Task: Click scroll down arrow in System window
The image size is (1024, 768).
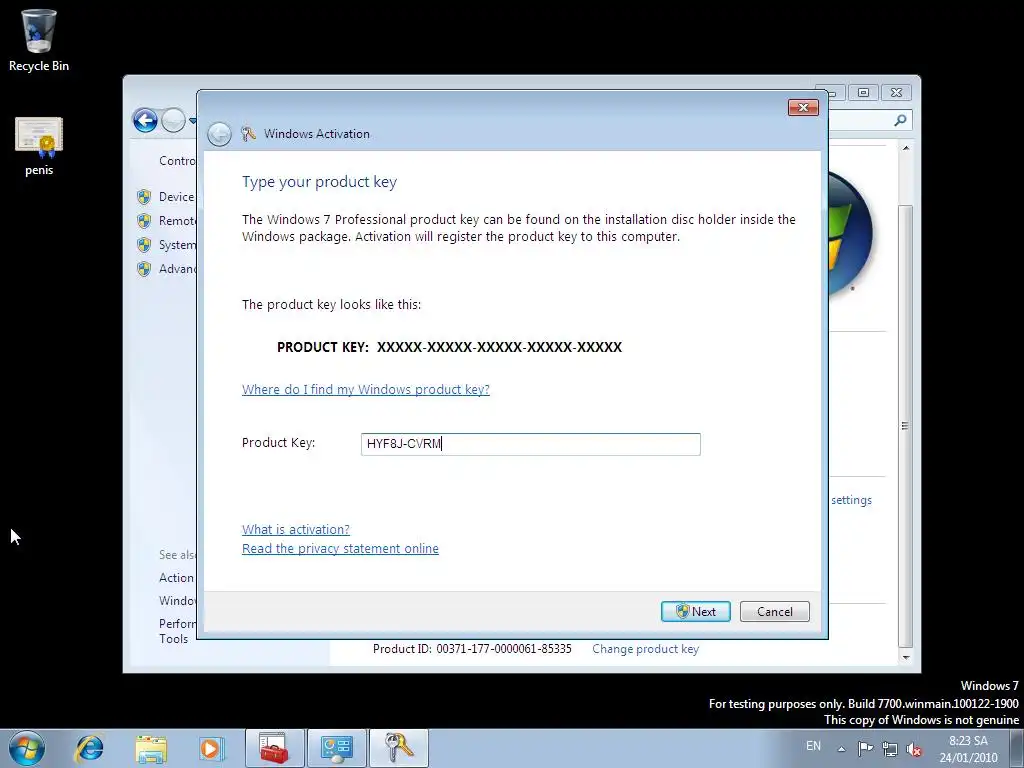Action: (x=905, y=657)
